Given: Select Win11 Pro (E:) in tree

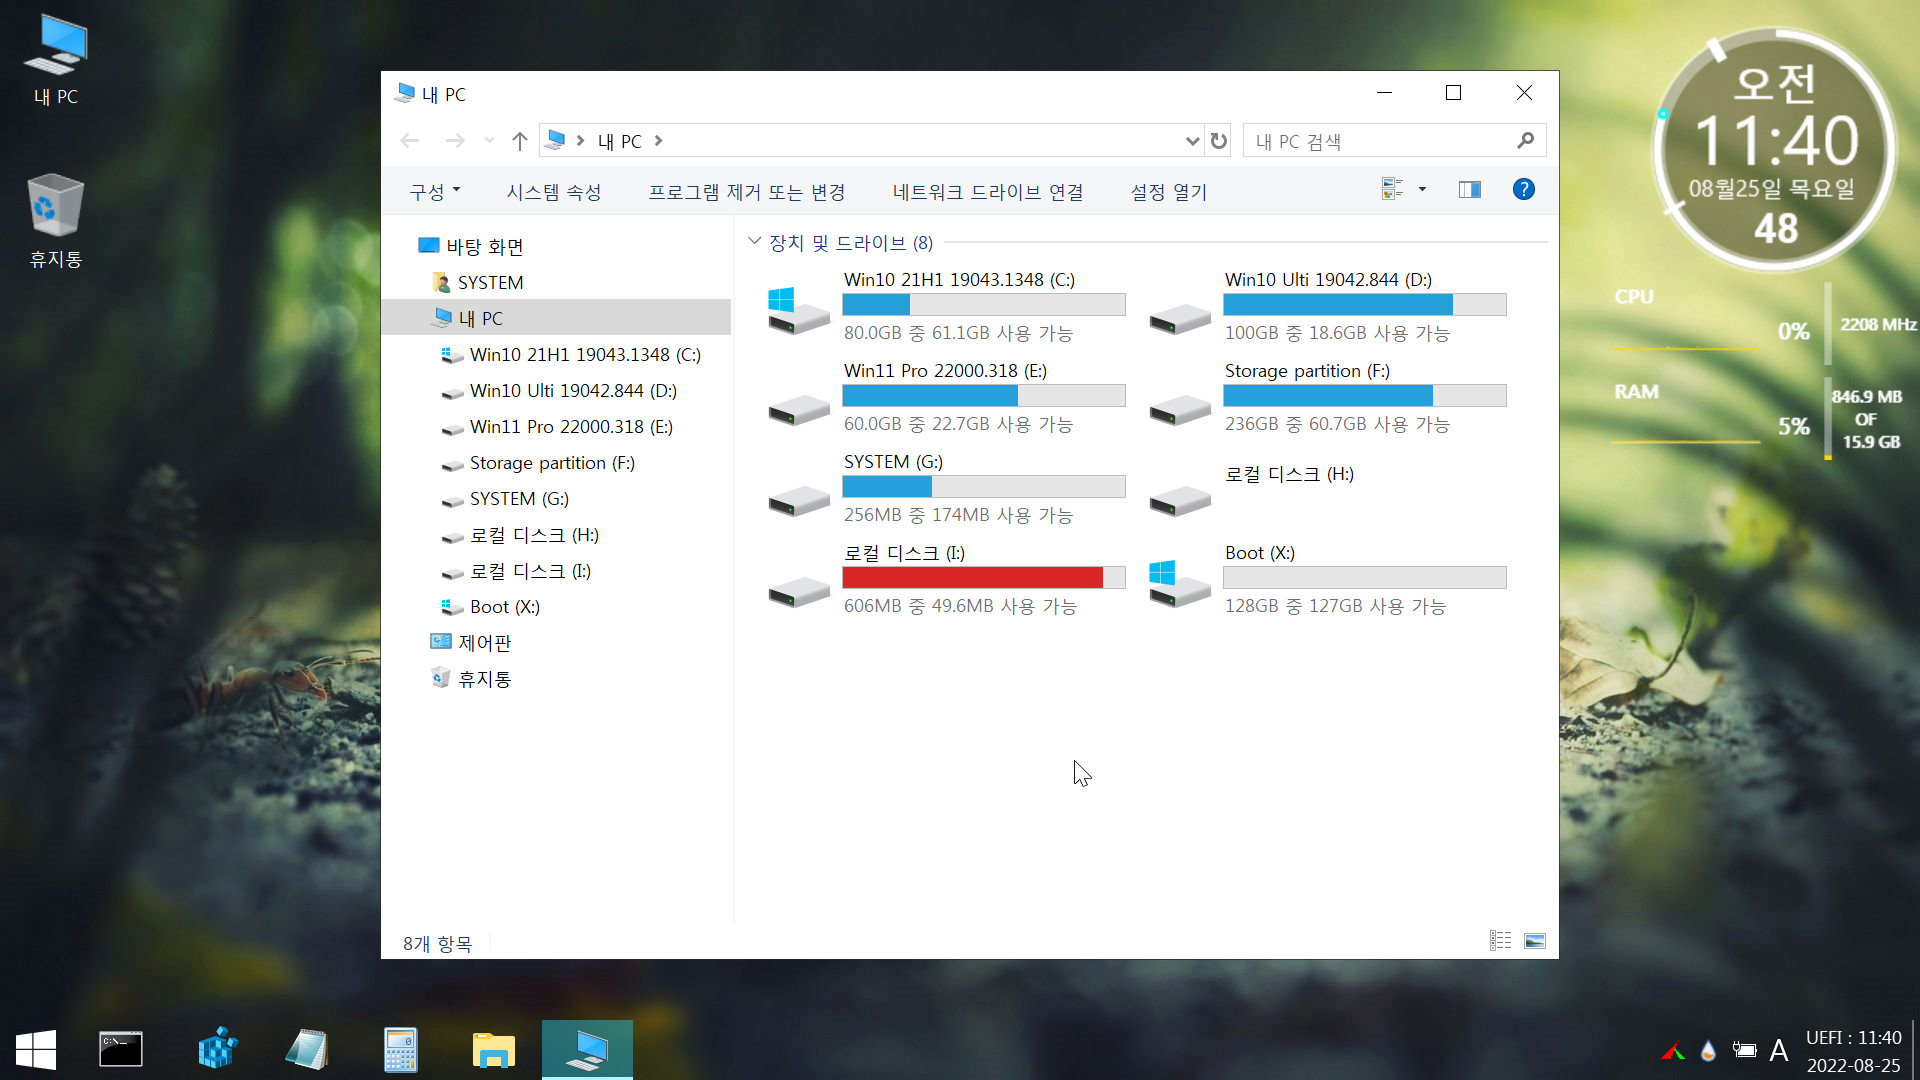Looking at the screenshot, I should (556, 426).
